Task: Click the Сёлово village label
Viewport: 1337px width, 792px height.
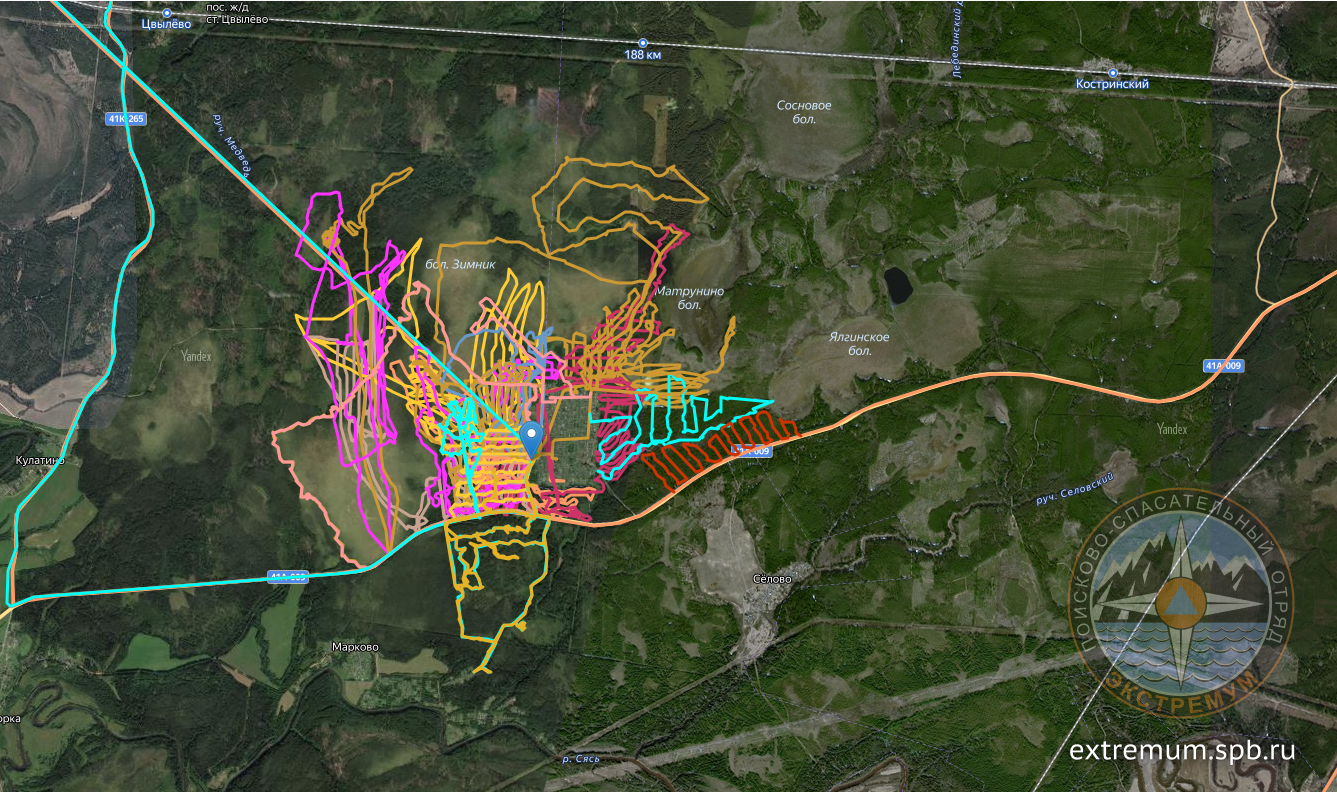Action: 772,579
